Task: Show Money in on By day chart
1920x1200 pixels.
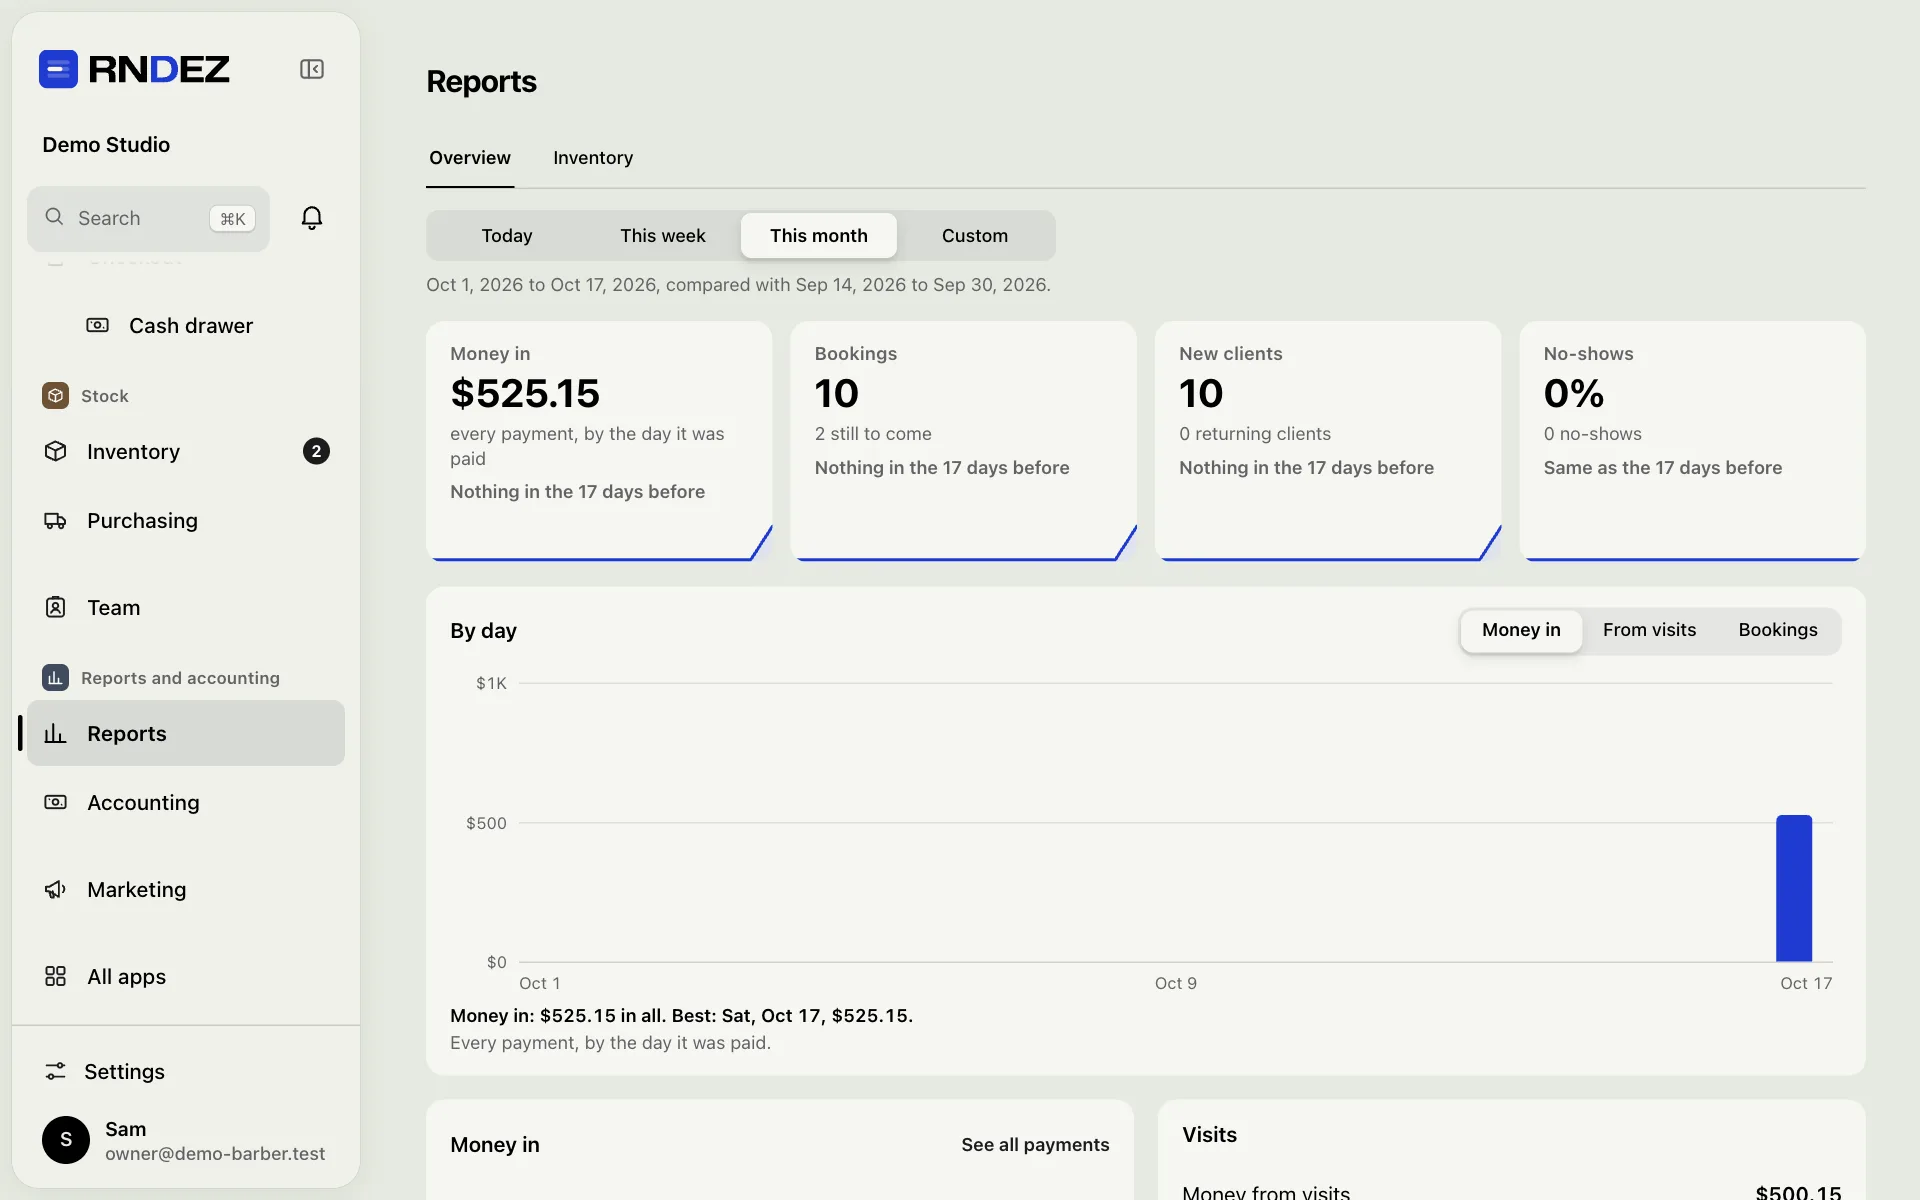Action: pyautogui.click(x=1521, y=630)
